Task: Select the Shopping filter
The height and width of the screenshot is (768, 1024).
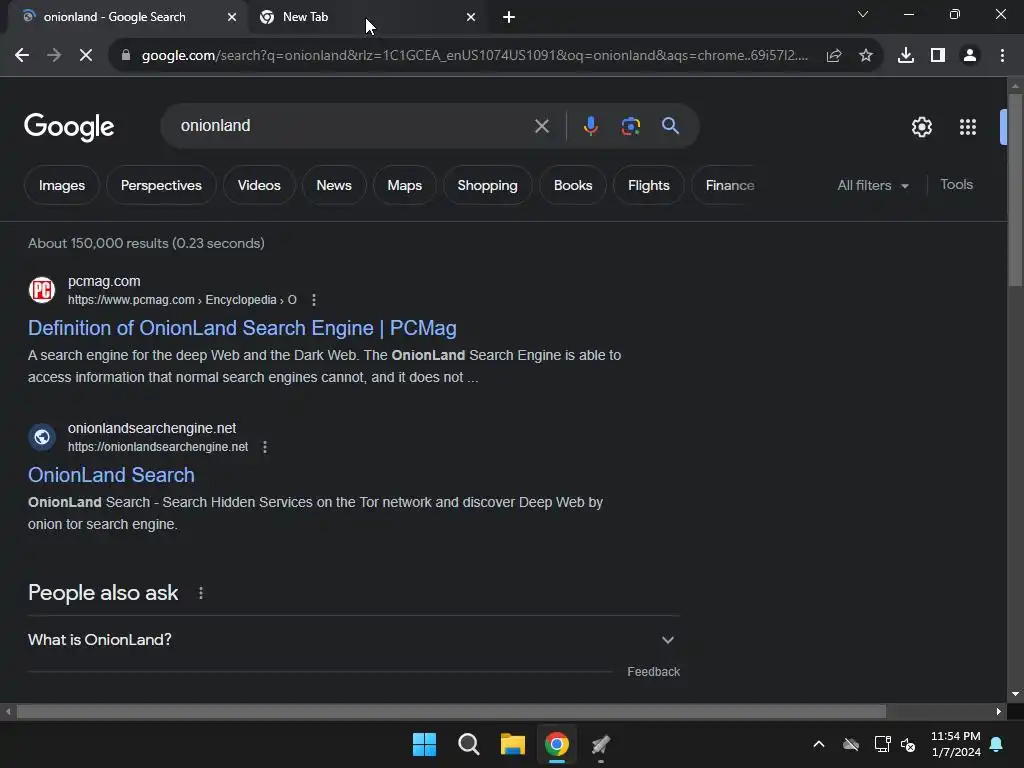Action: click(487, 185)
